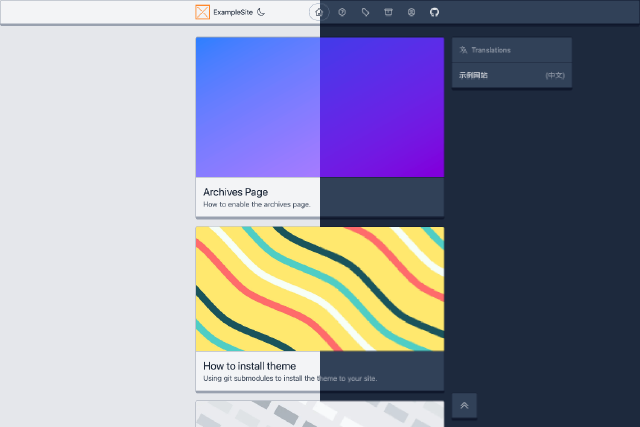Click the ExampleSite site title text
Viewport: 640px width, 427px height.
tap(233, 12)
